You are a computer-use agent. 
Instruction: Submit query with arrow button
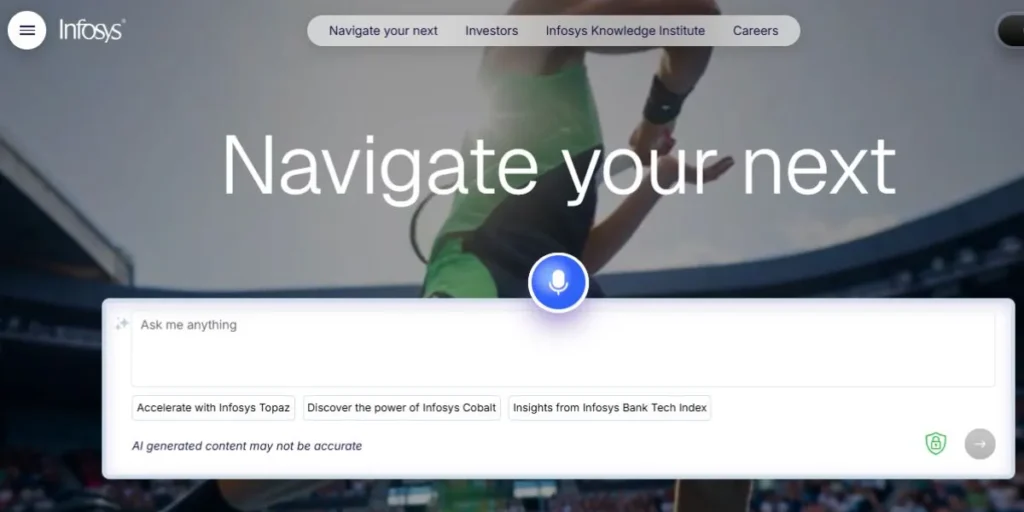[x=980, y=444]
